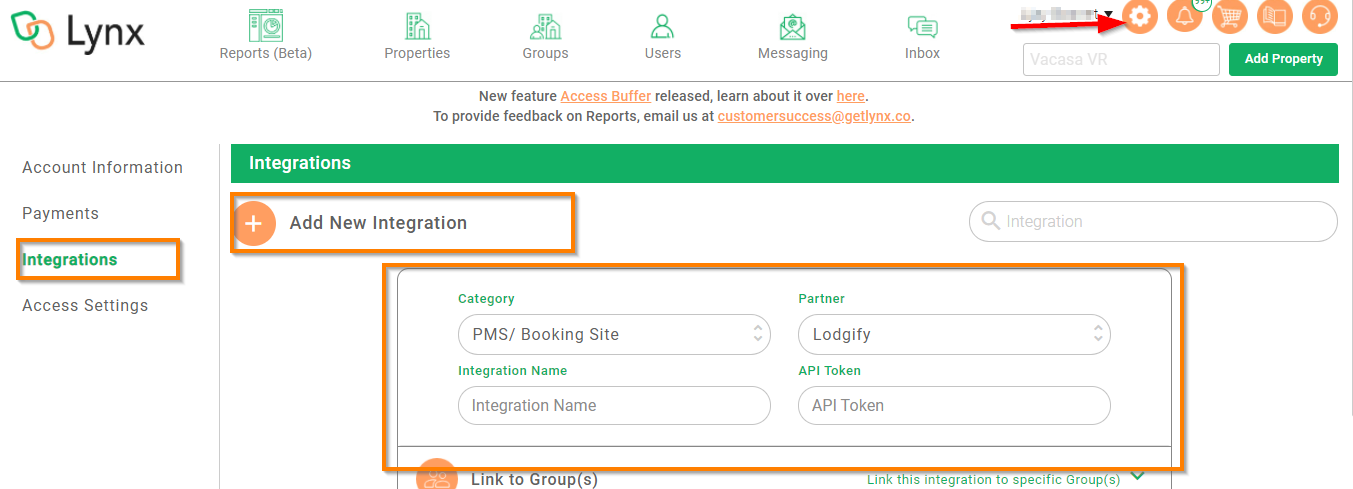Image resolution: width=1353 pixels, height=489 pixels.
Task: Open the Groups buildings icon
Action: point(545,25)
